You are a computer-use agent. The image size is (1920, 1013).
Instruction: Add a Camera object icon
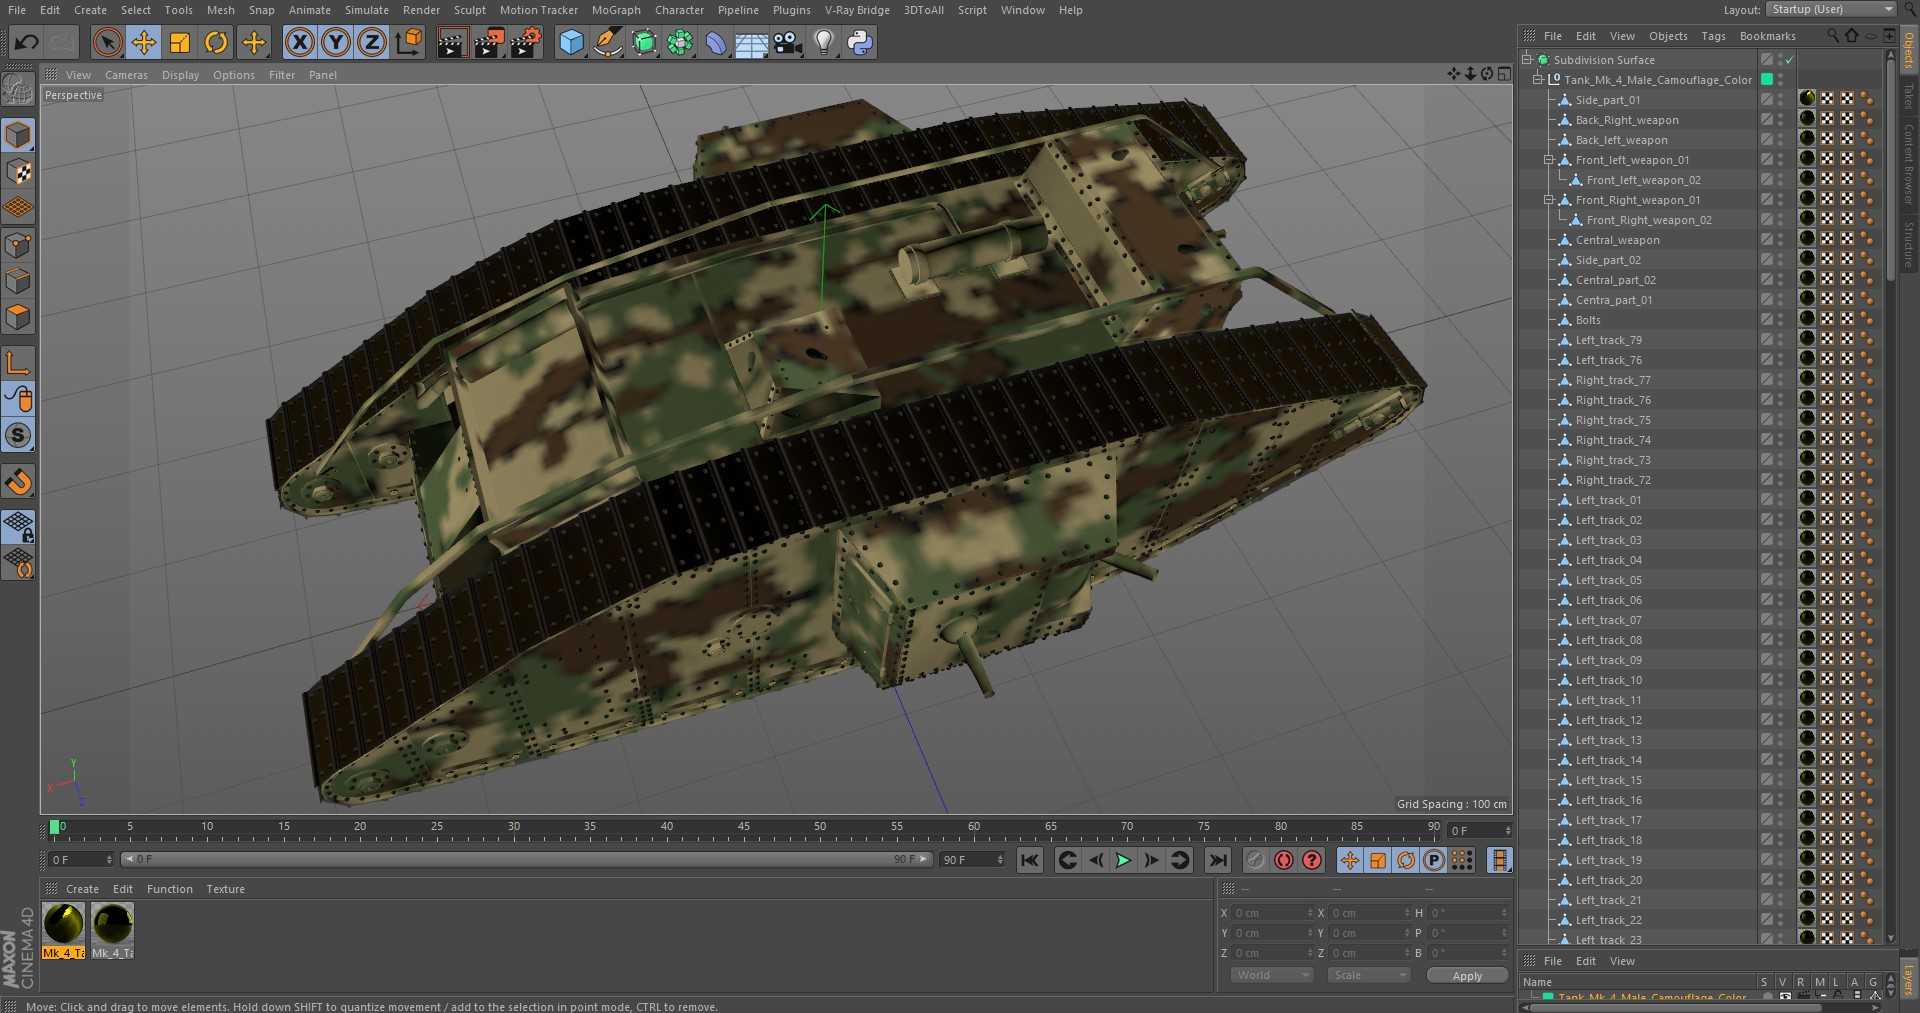click(x=788, y=42)
